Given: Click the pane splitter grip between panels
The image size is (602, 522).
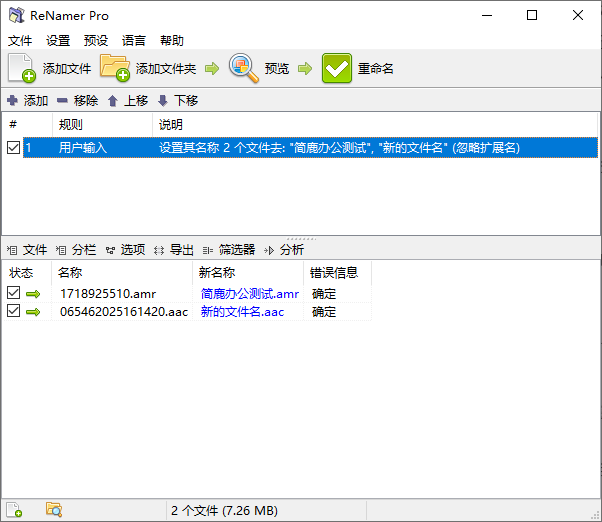Looking at the screenshot, I should pyautogui.click(x=301, y=239).
